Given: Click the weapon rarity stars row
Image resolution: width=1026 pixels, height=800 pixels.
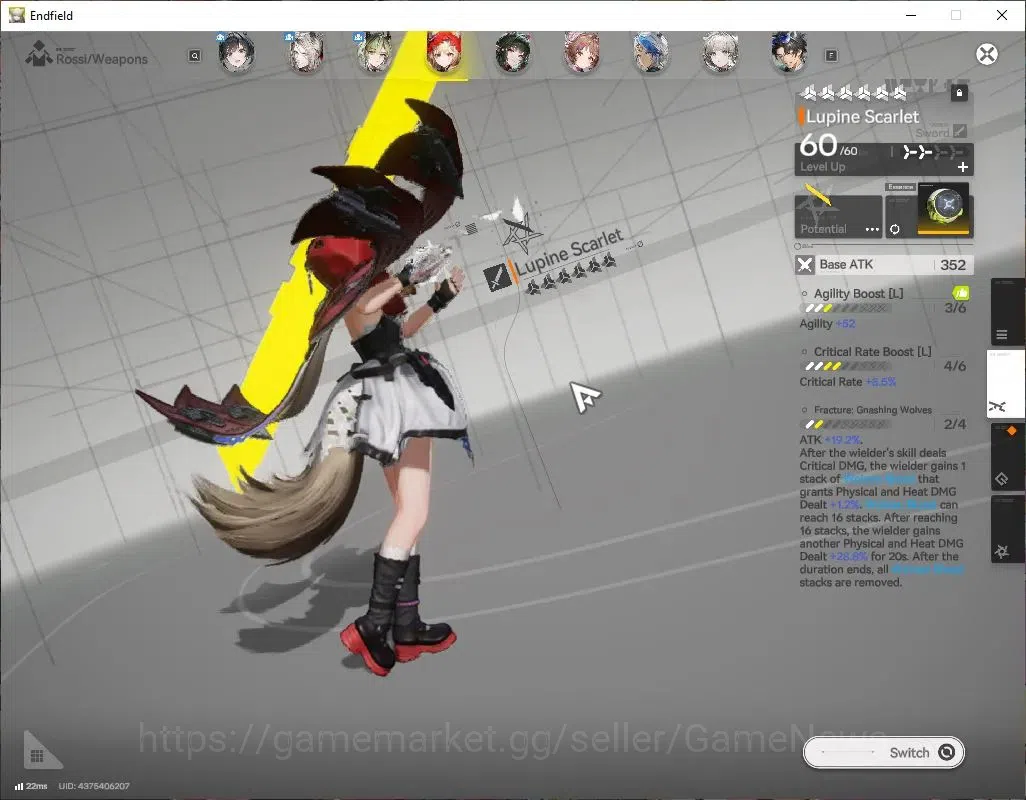Looking at the screenshot, I should click(x=853, y=94).
